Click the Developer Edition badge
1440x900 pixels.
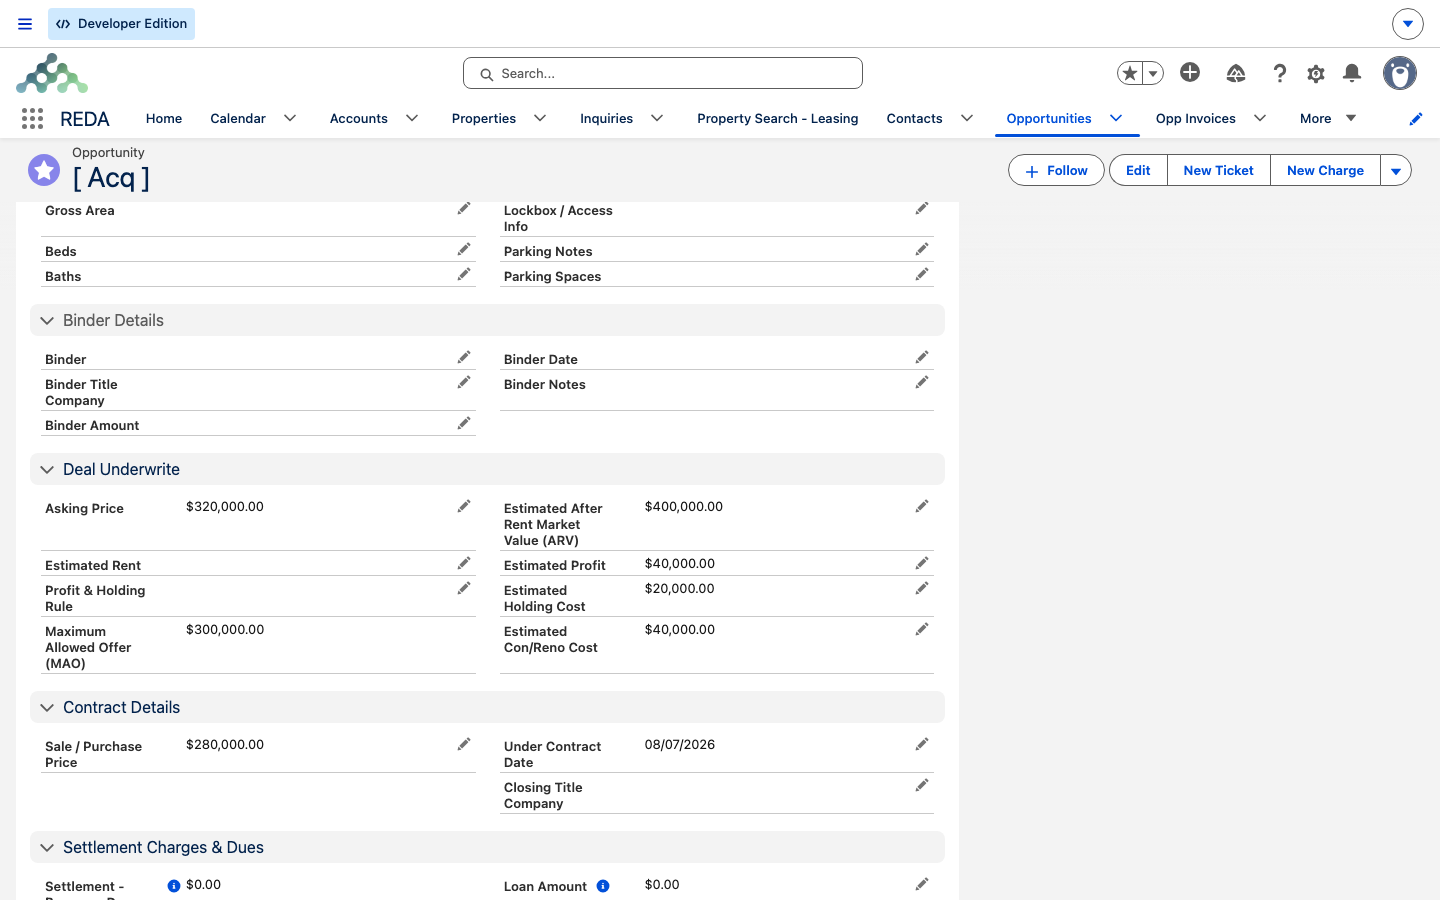tap(121, 24)
